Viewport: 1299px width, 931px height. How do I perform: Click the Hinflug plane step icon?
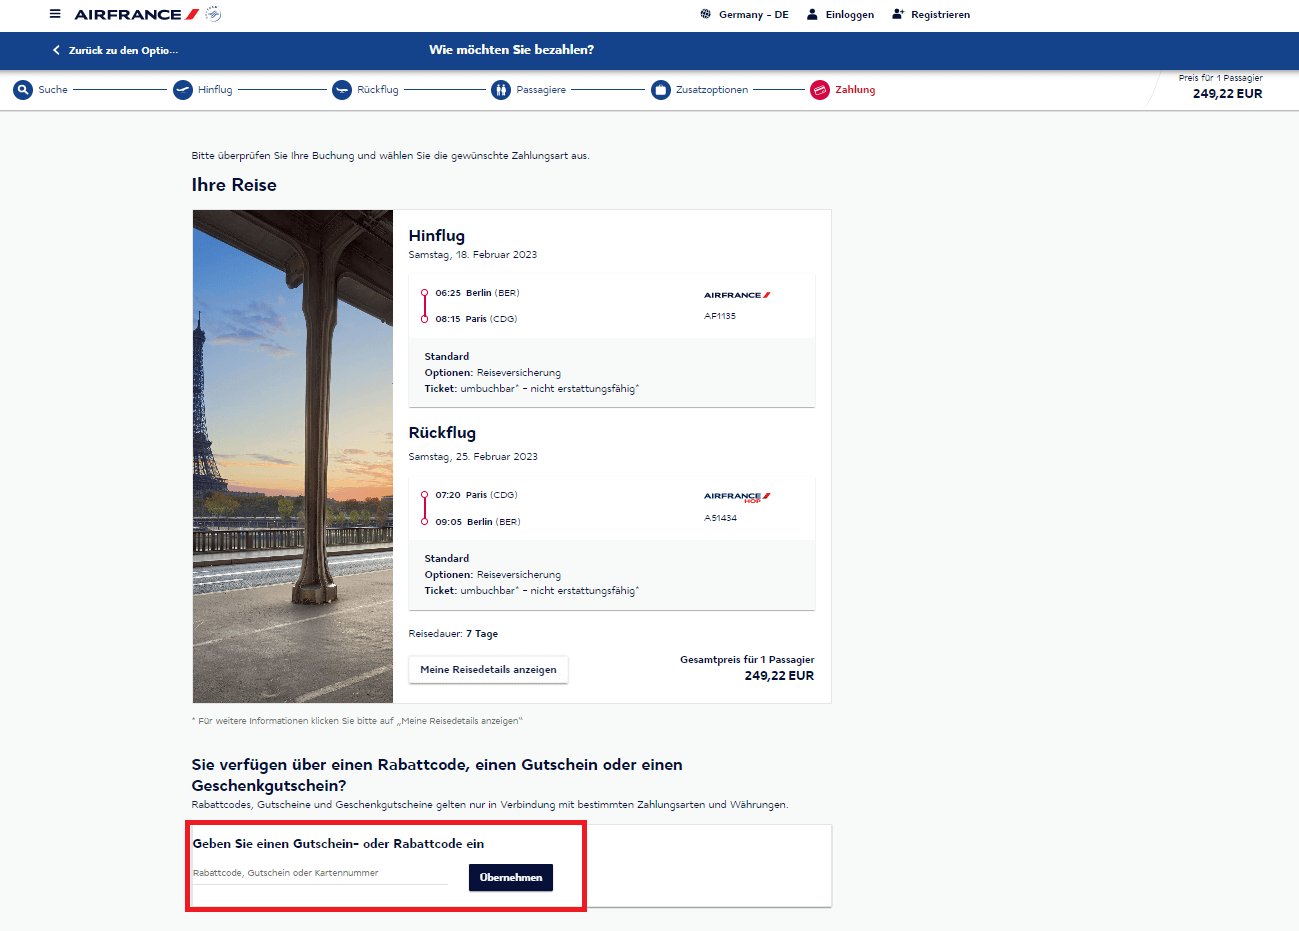[x=182, y=90]
